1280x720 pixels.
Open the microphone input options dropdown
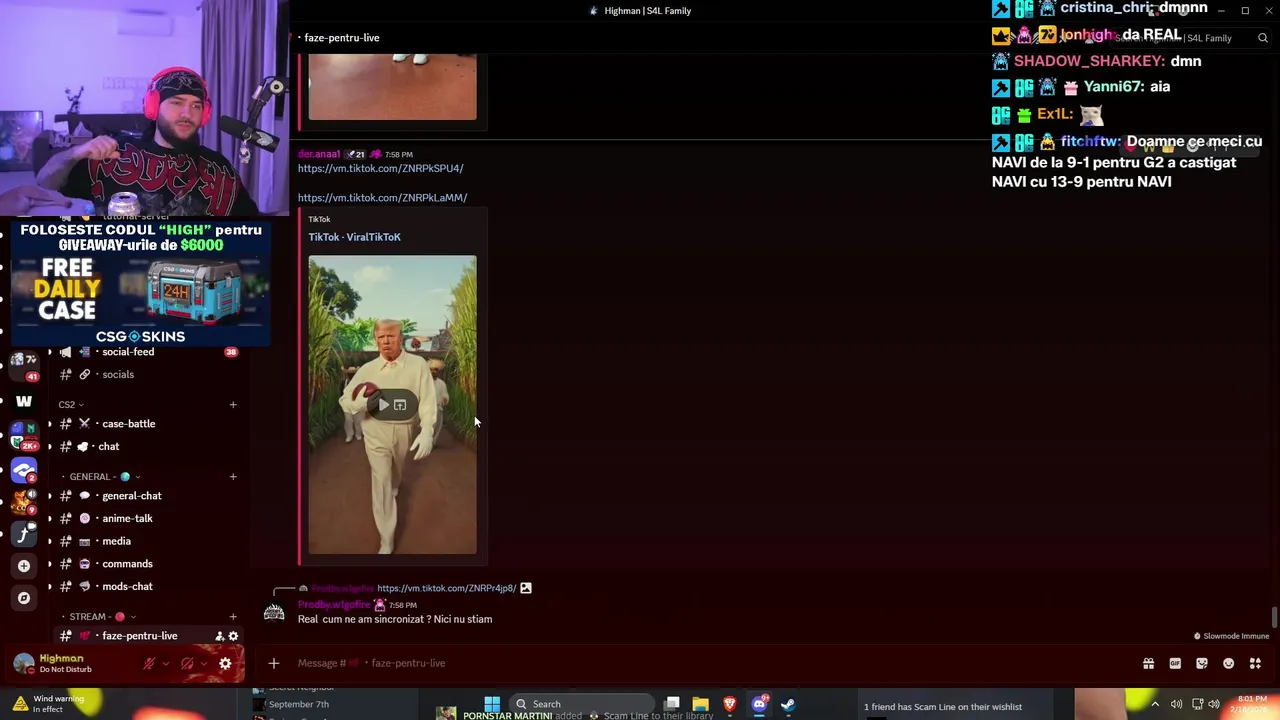point(165,663)
